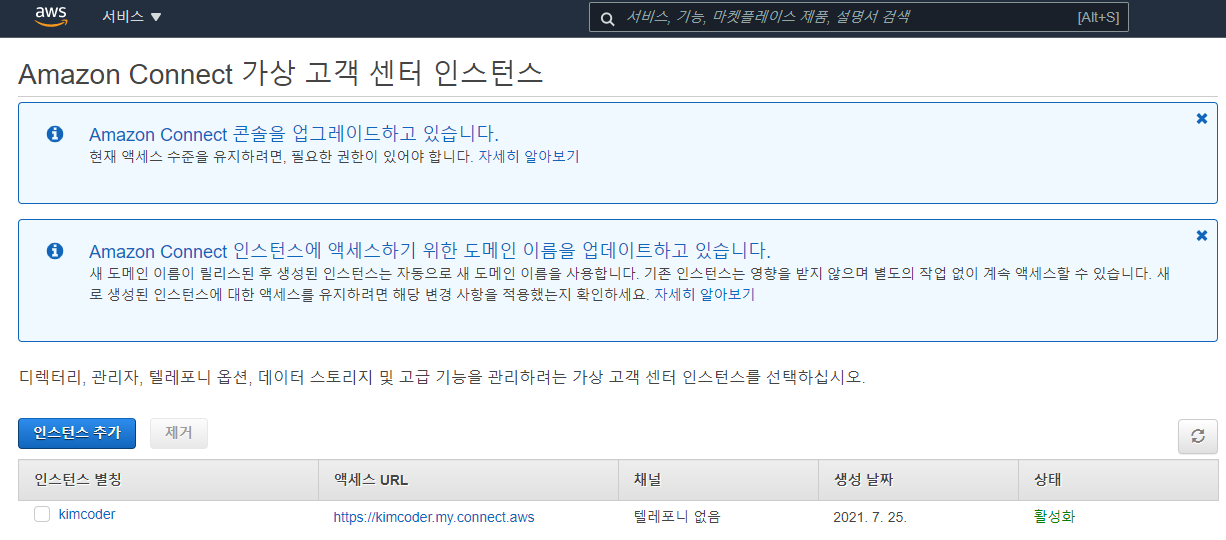Open the kimcoder.my.connect.aws access URL
This screenshot has height=540, width=1226.
434,517
